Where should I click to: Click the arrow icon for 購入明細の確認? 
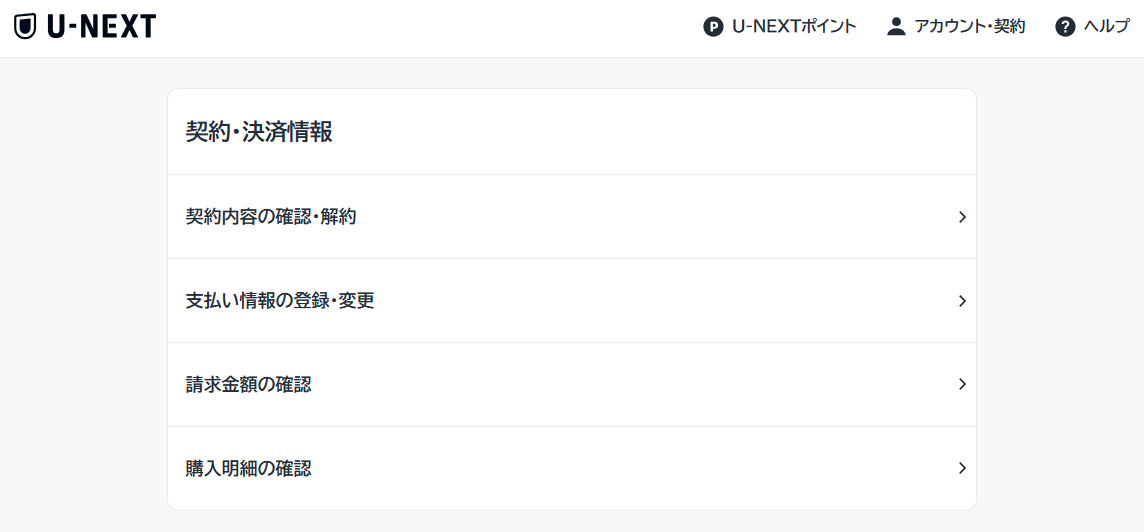point(962,469)
